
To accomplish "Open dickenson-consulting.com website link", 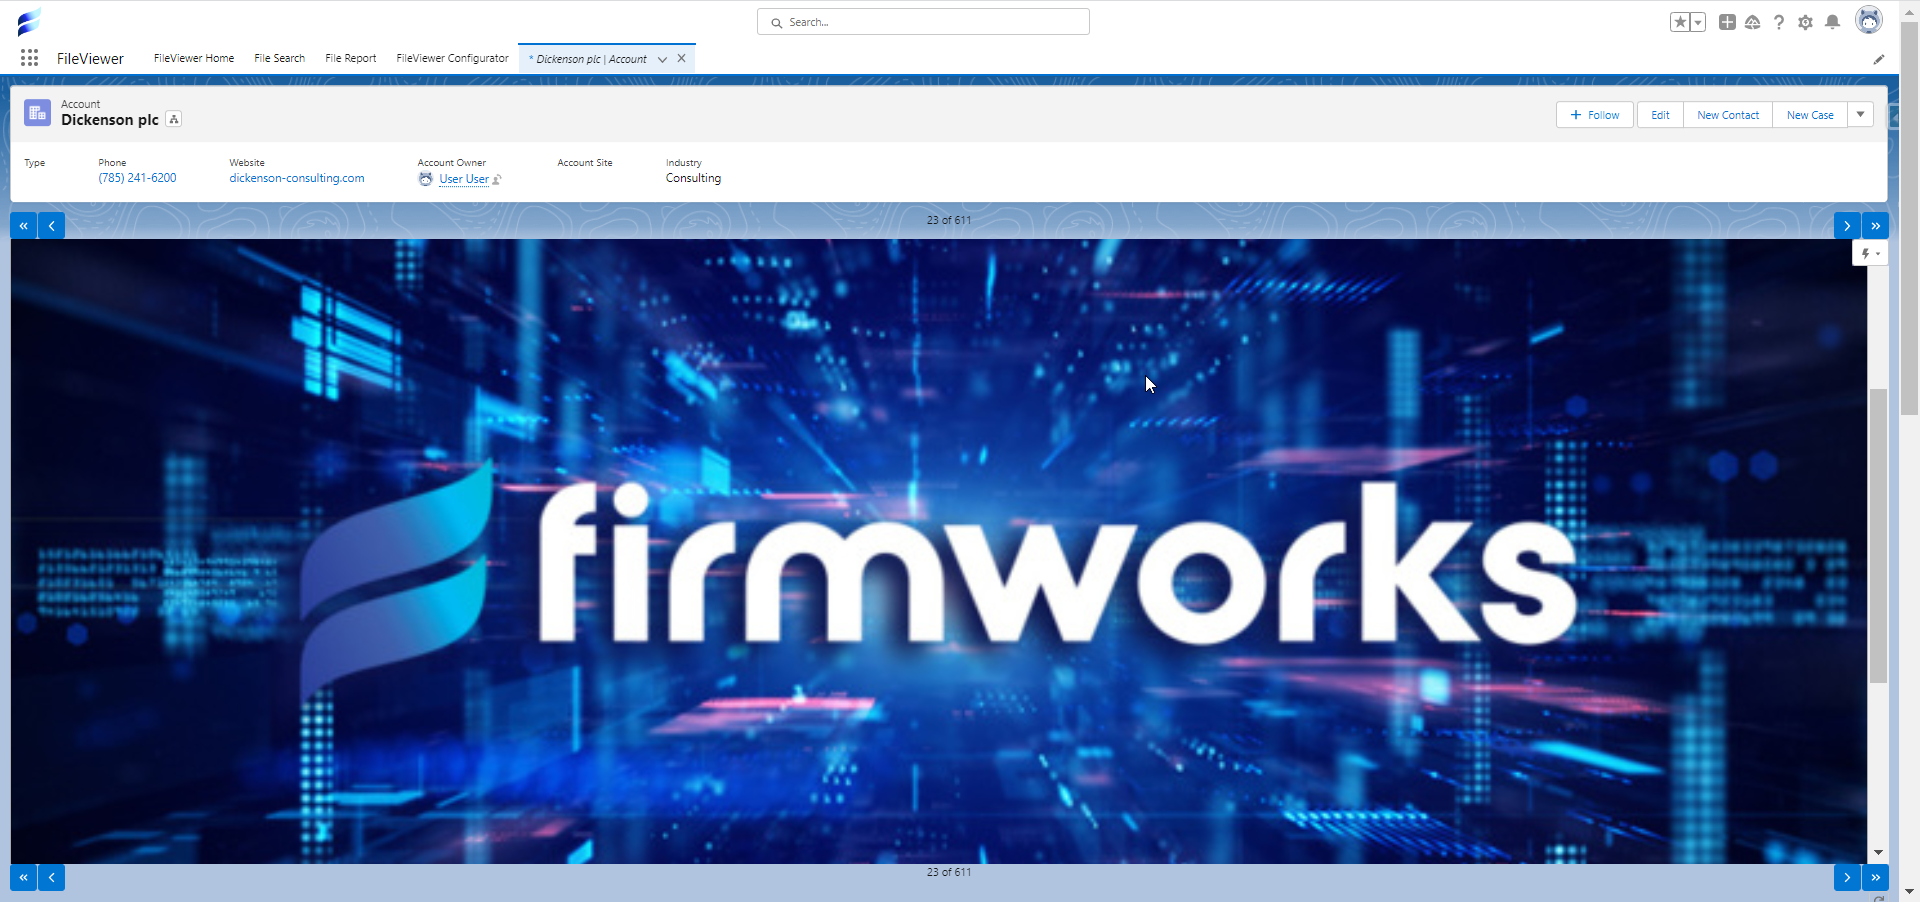I will click(297, 178).
